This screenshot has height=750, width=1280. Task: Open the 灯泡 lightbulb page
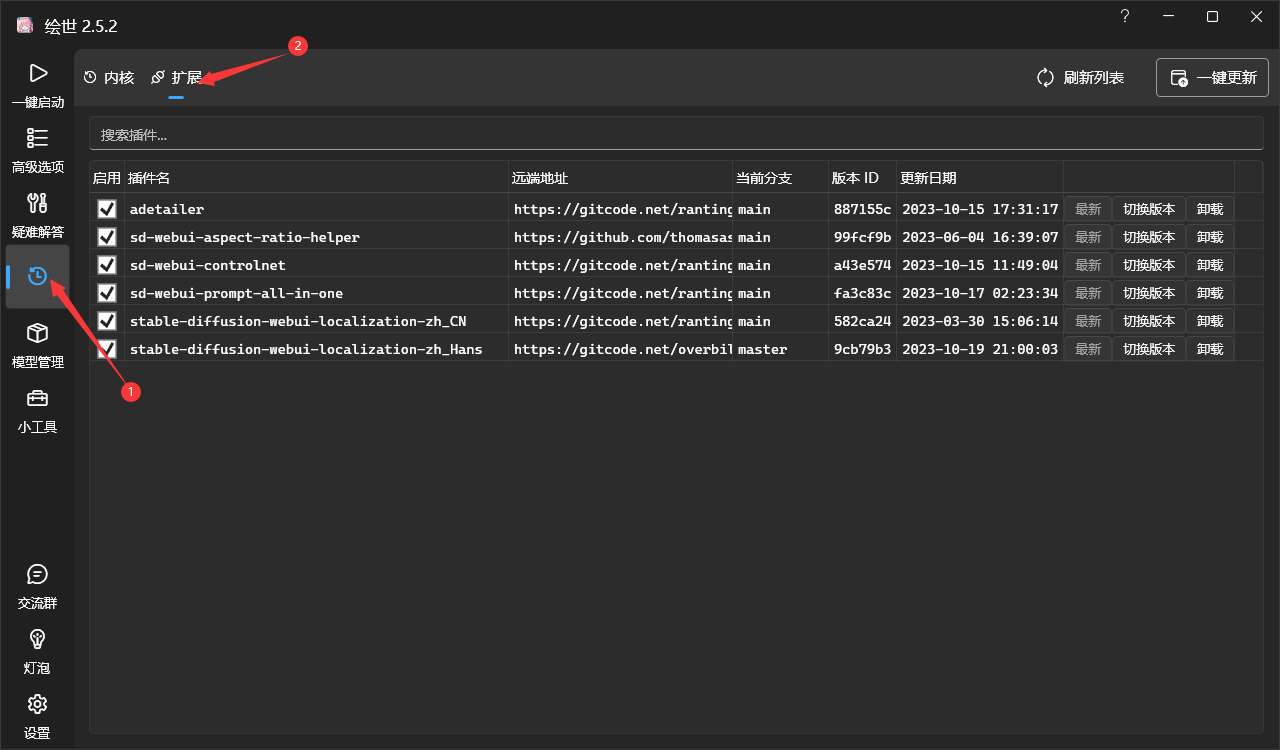tap(37, 651)
